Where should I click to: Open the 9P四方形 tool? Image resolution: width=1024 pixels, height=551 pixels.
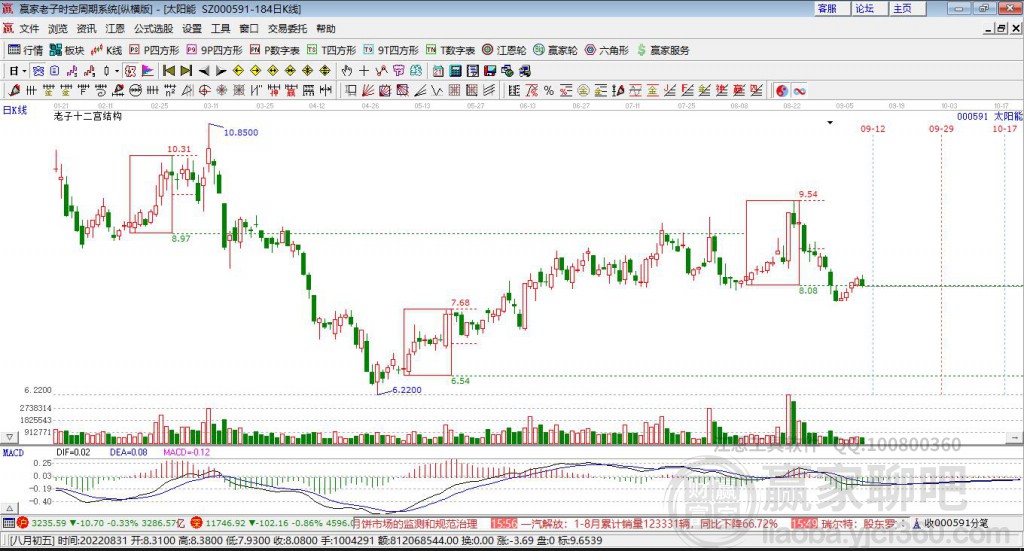click(x=214, y=50)
